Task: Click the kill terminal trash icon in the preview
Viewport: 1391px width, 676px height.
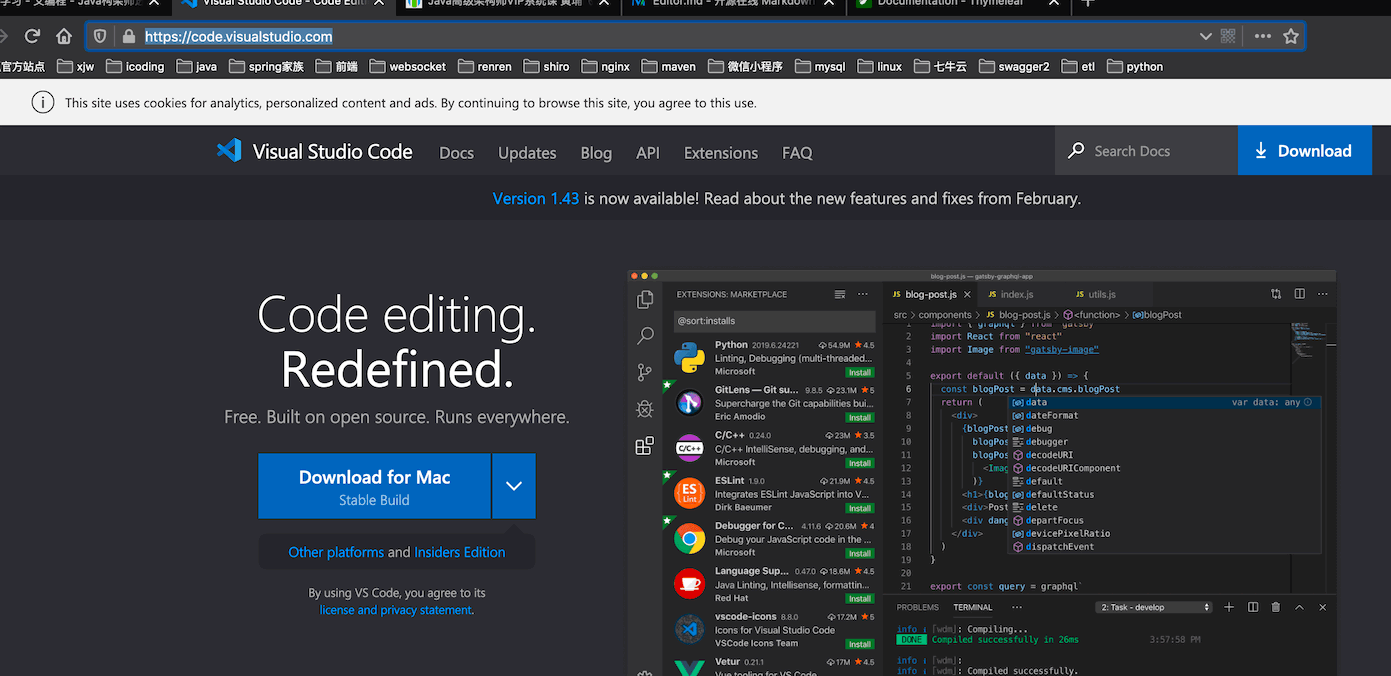Action: [1276, 607]
